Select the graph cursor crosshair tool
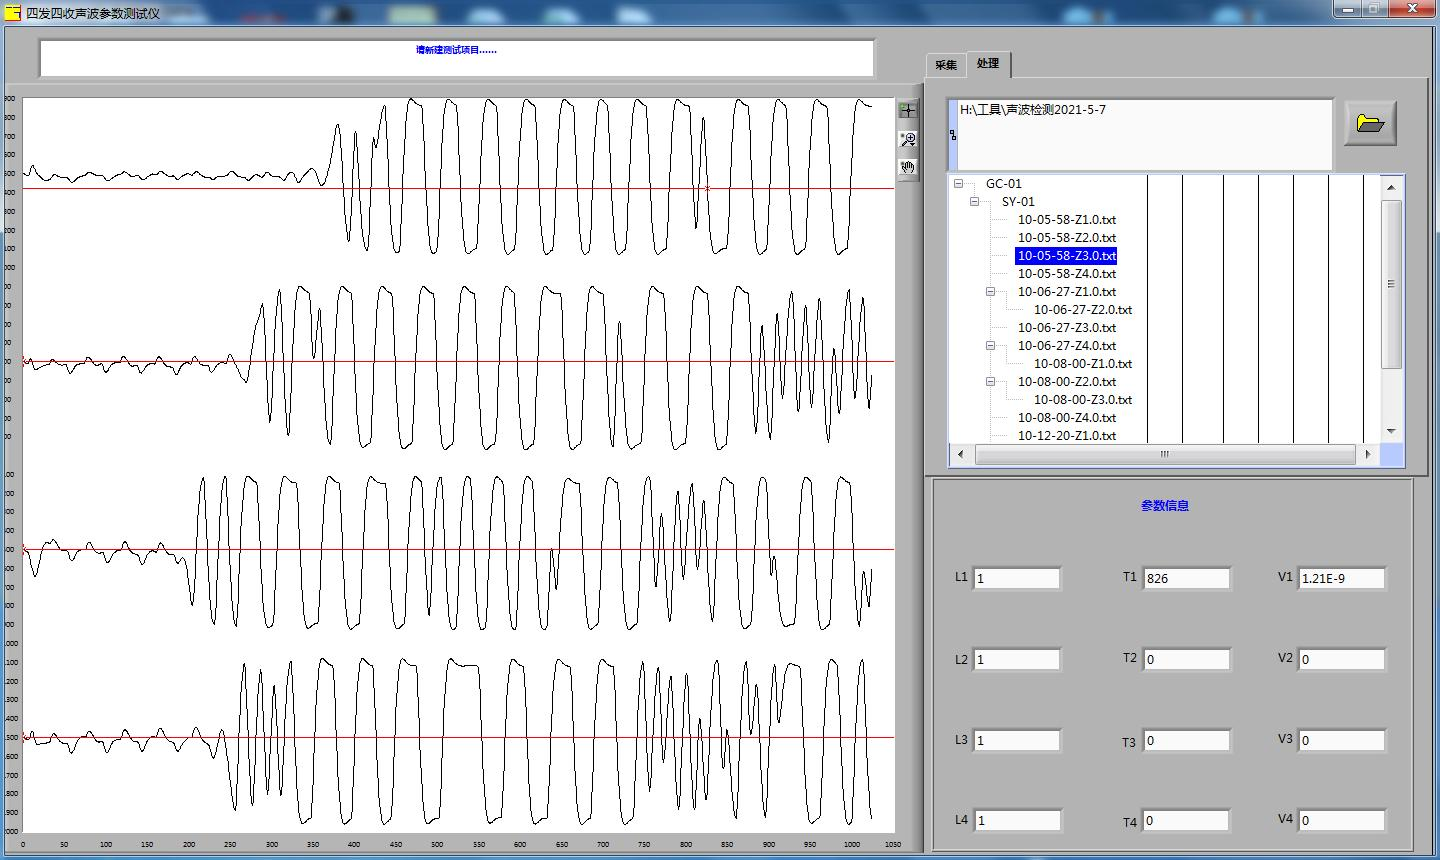 pyautogui.click(x=908, y=110)
